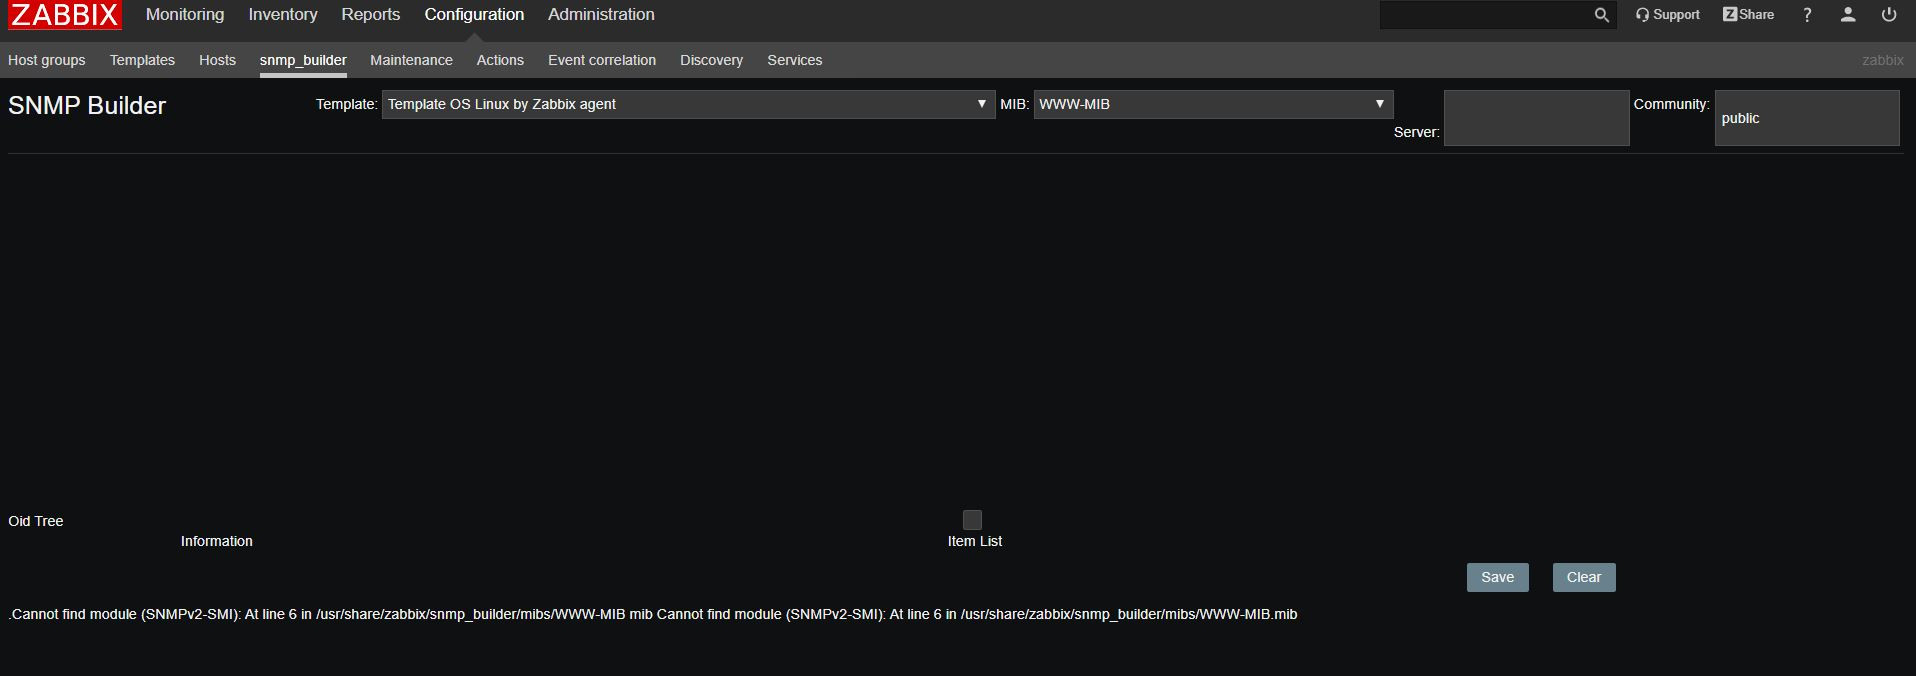The height and width of the screenshot is (676, 1916).
Task: Expand the Template dropdown
Action: 688,104
